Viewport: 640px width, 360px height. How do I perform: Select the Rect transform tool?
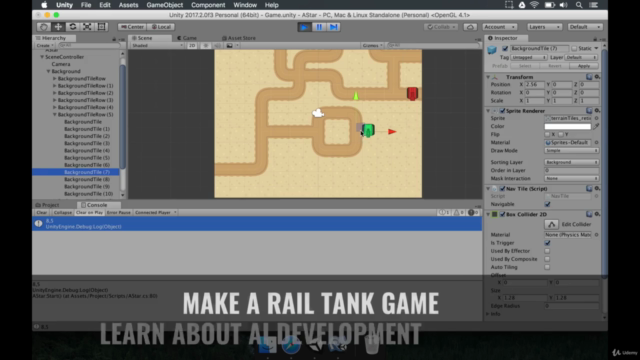tap(101, 27)
